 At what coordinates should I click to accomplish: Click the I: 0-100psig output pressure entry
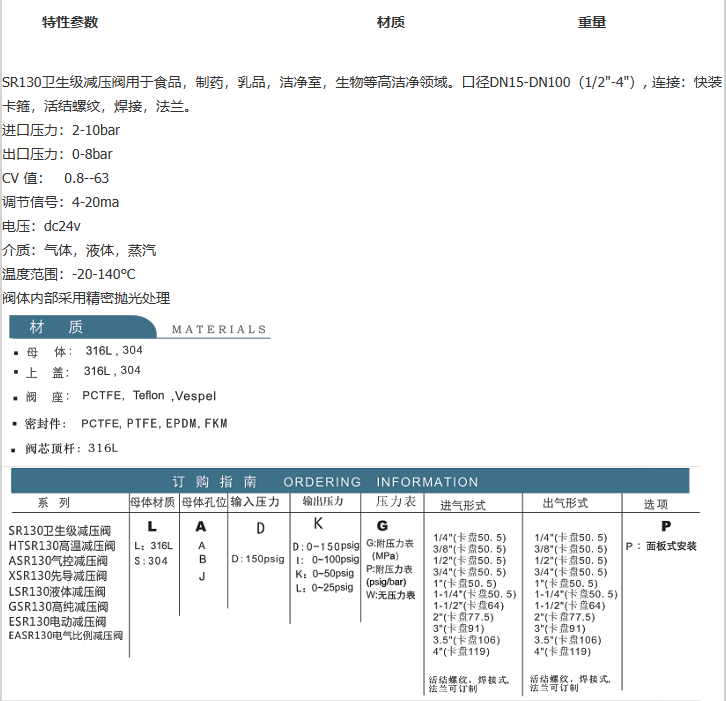point(327,560)
